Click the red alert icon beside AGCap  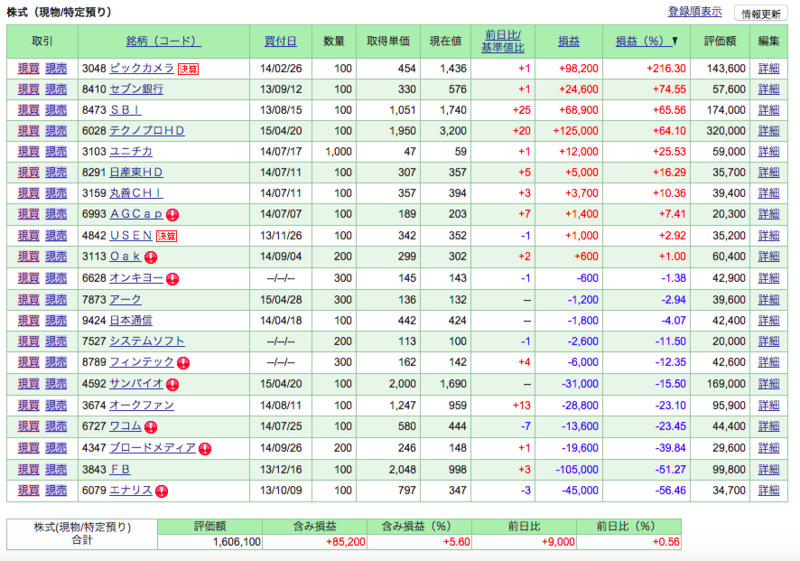click(172, 215)
